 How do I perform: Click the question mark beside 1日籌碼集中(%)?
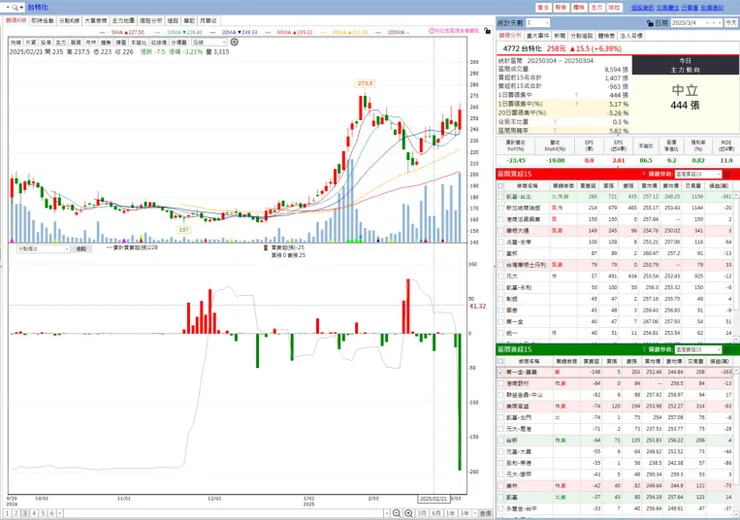pyautogui.click(x=576, y=104)
